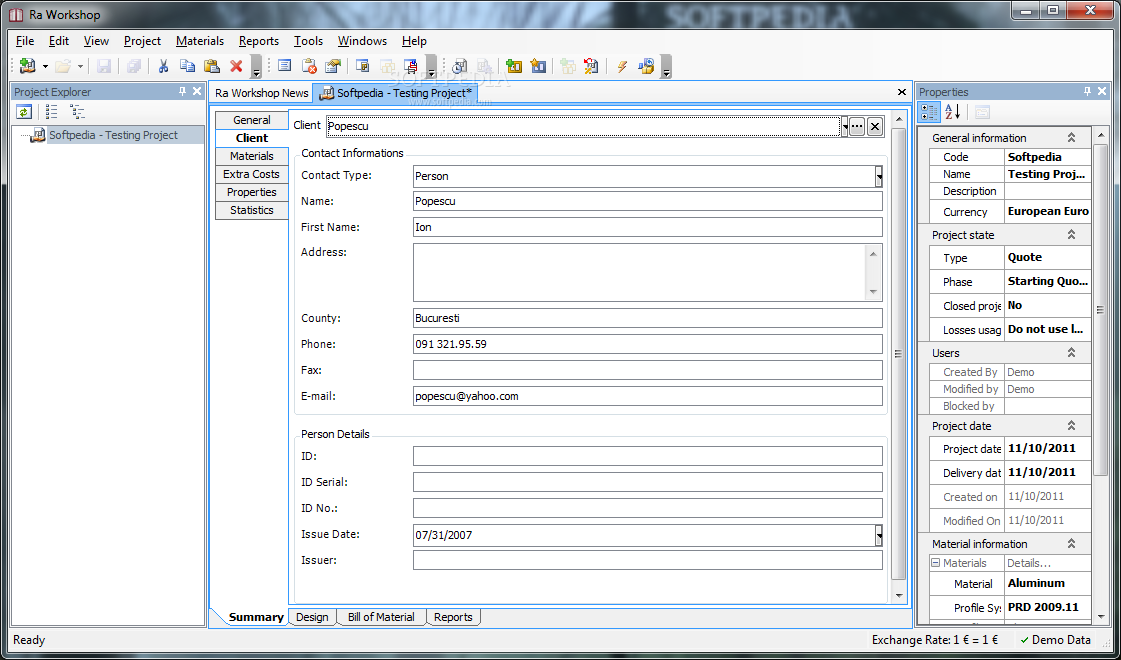This screenshot has height=660, width=1121.
Task: Click the Save diskette toolbar icon
Action: coord(104,67)
